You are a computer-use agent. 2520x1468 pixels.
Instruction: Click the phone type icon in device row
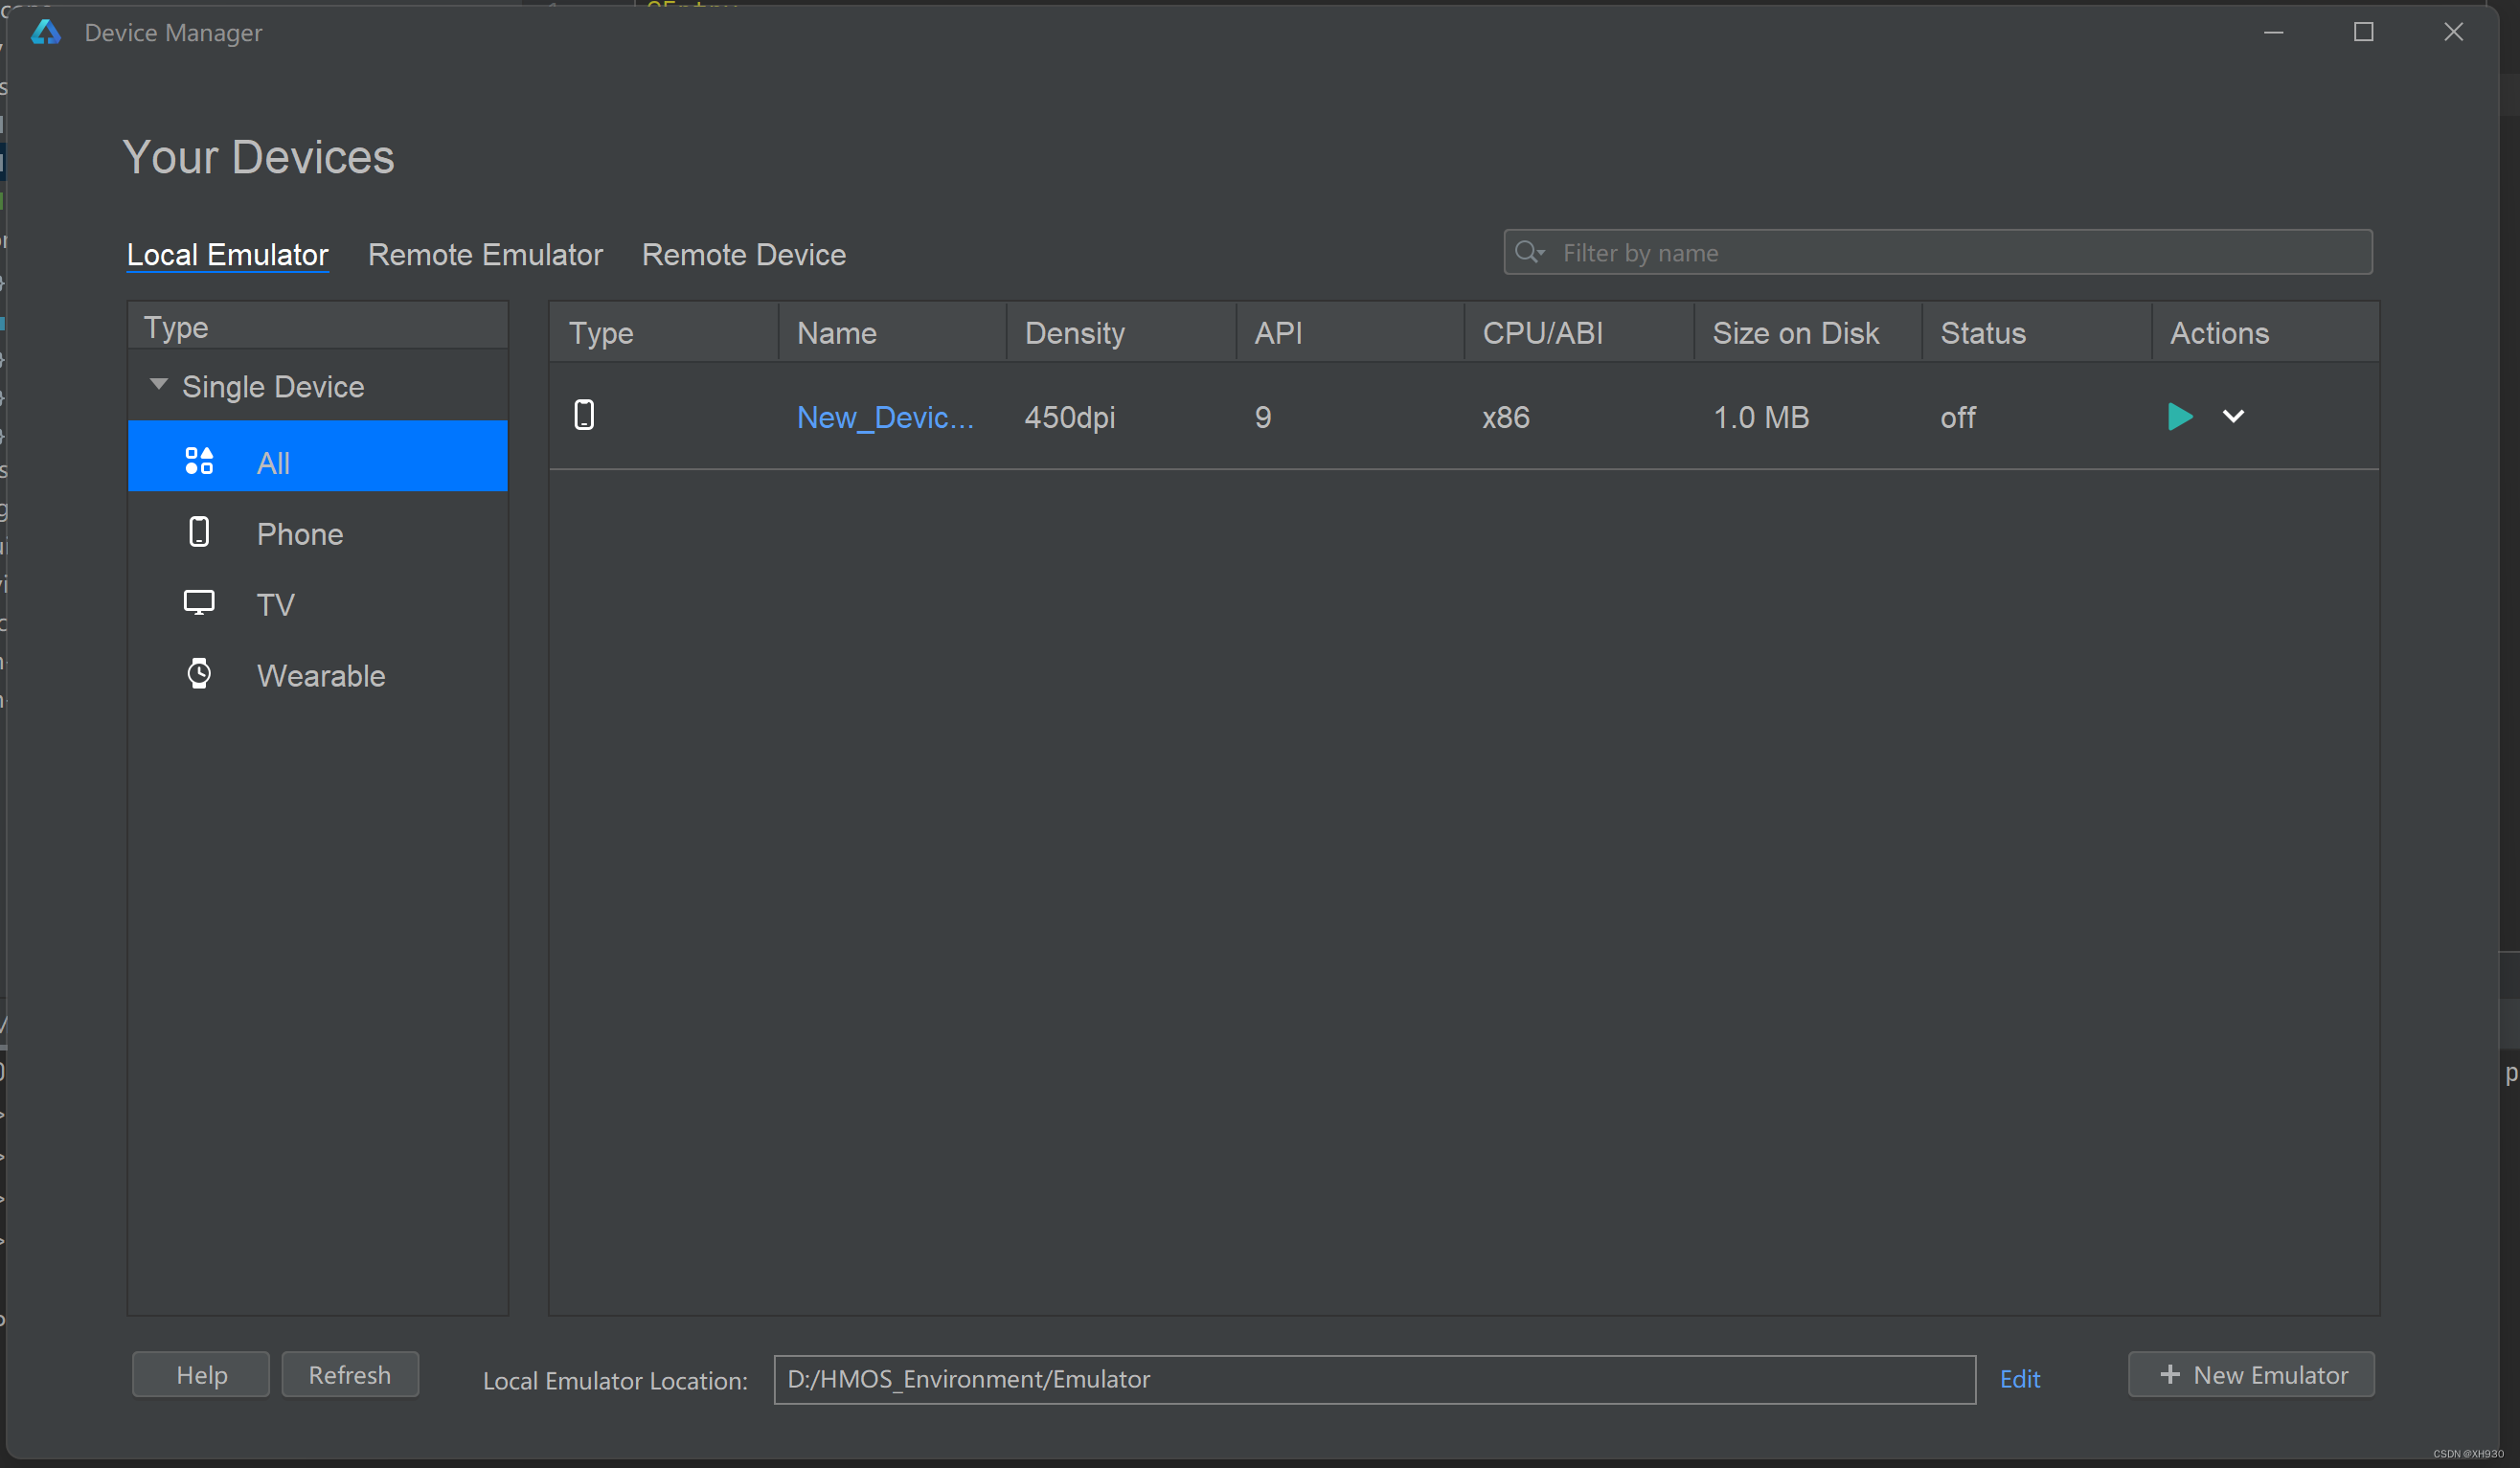click(584, 415)
